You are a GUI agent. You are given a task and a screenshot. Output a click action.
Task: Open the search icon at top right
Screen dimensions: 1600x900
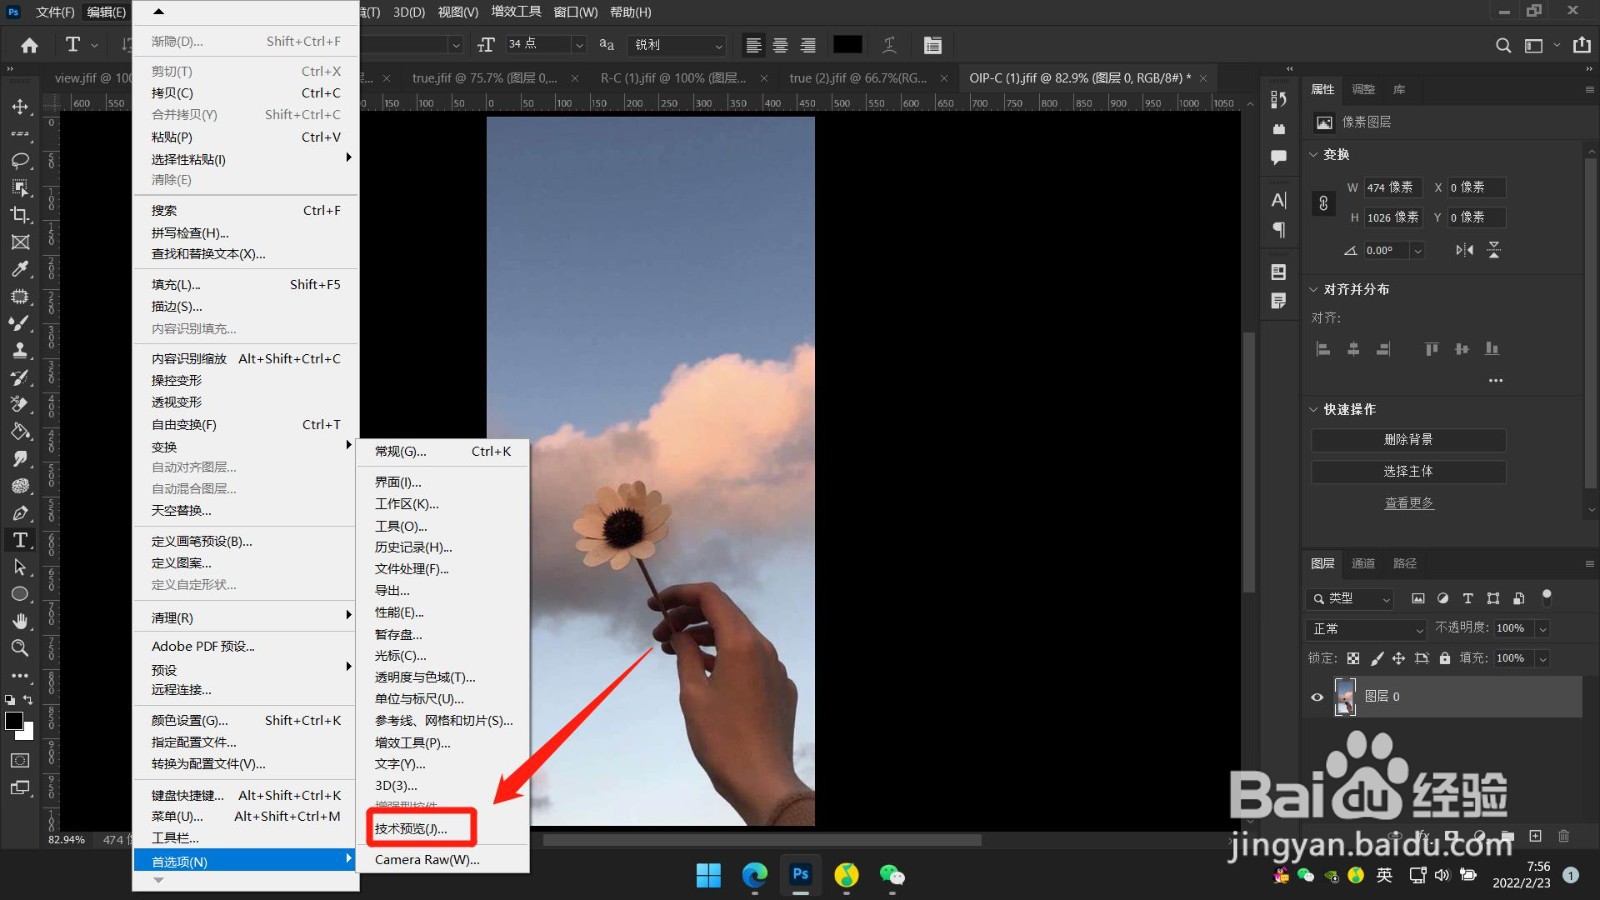pos(1503,45)
